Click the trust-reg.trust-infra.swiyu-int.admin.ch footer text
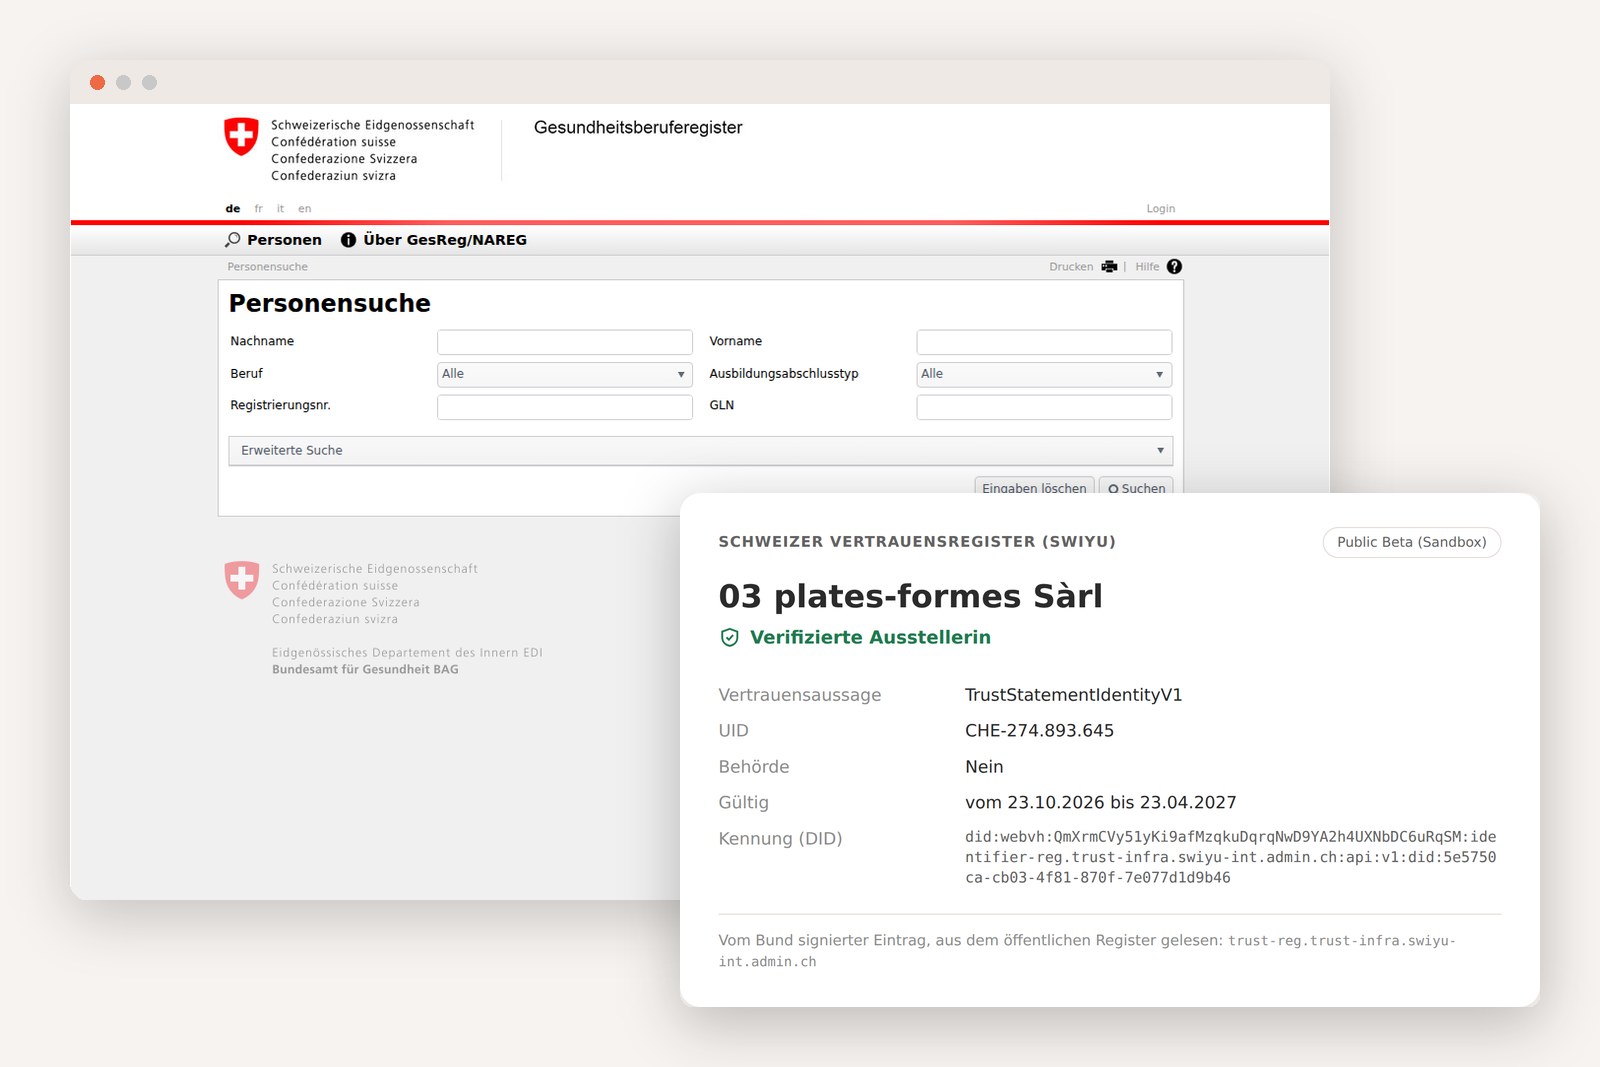 coord(1087,951)
